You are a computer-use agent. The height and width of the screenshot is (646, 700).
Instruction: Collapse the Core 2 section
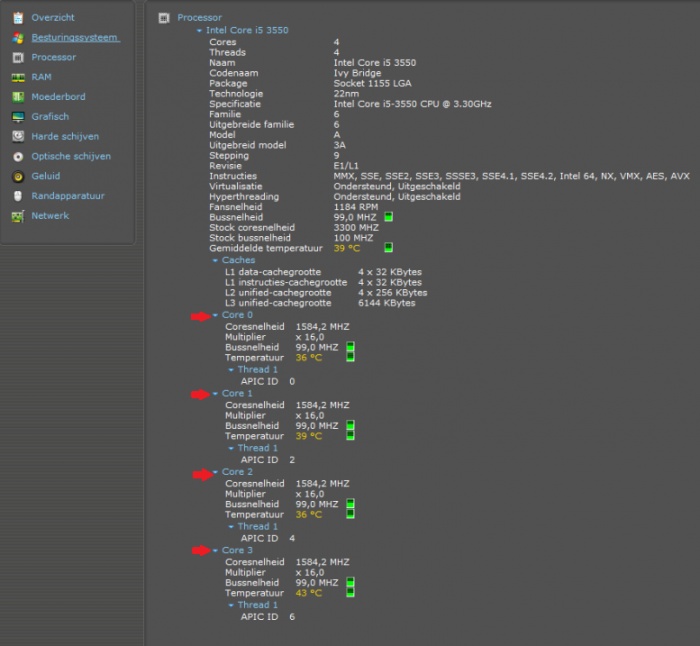pos(215,472)
